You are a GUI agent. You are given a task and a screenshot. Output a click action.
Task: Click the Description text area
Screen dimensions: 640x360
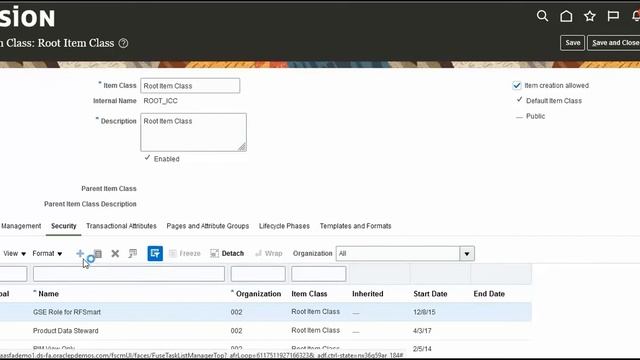tap(193, 132)
